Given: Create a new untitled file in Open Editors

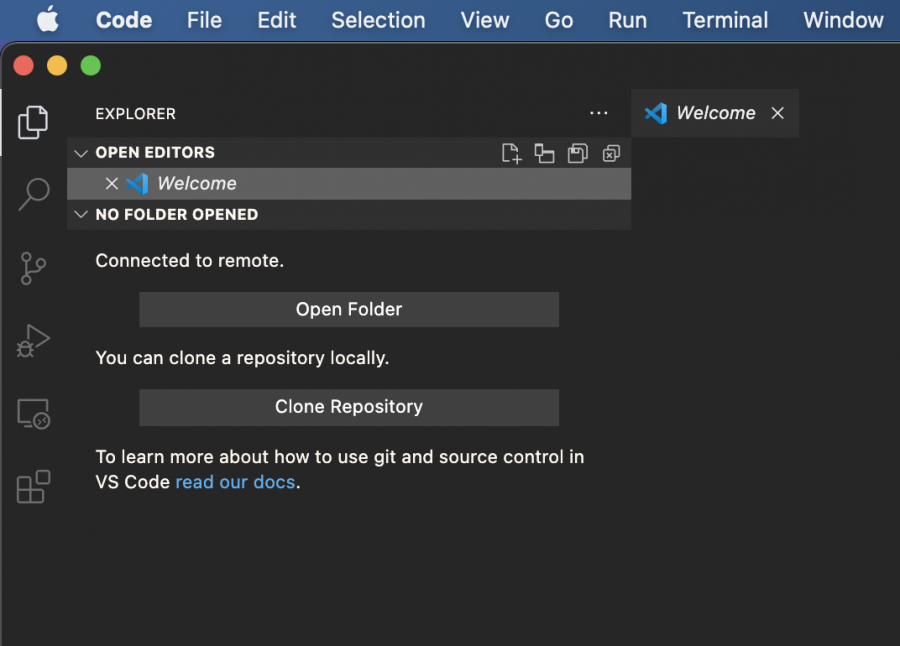Looking at the screenshot, I should [511, 153].
